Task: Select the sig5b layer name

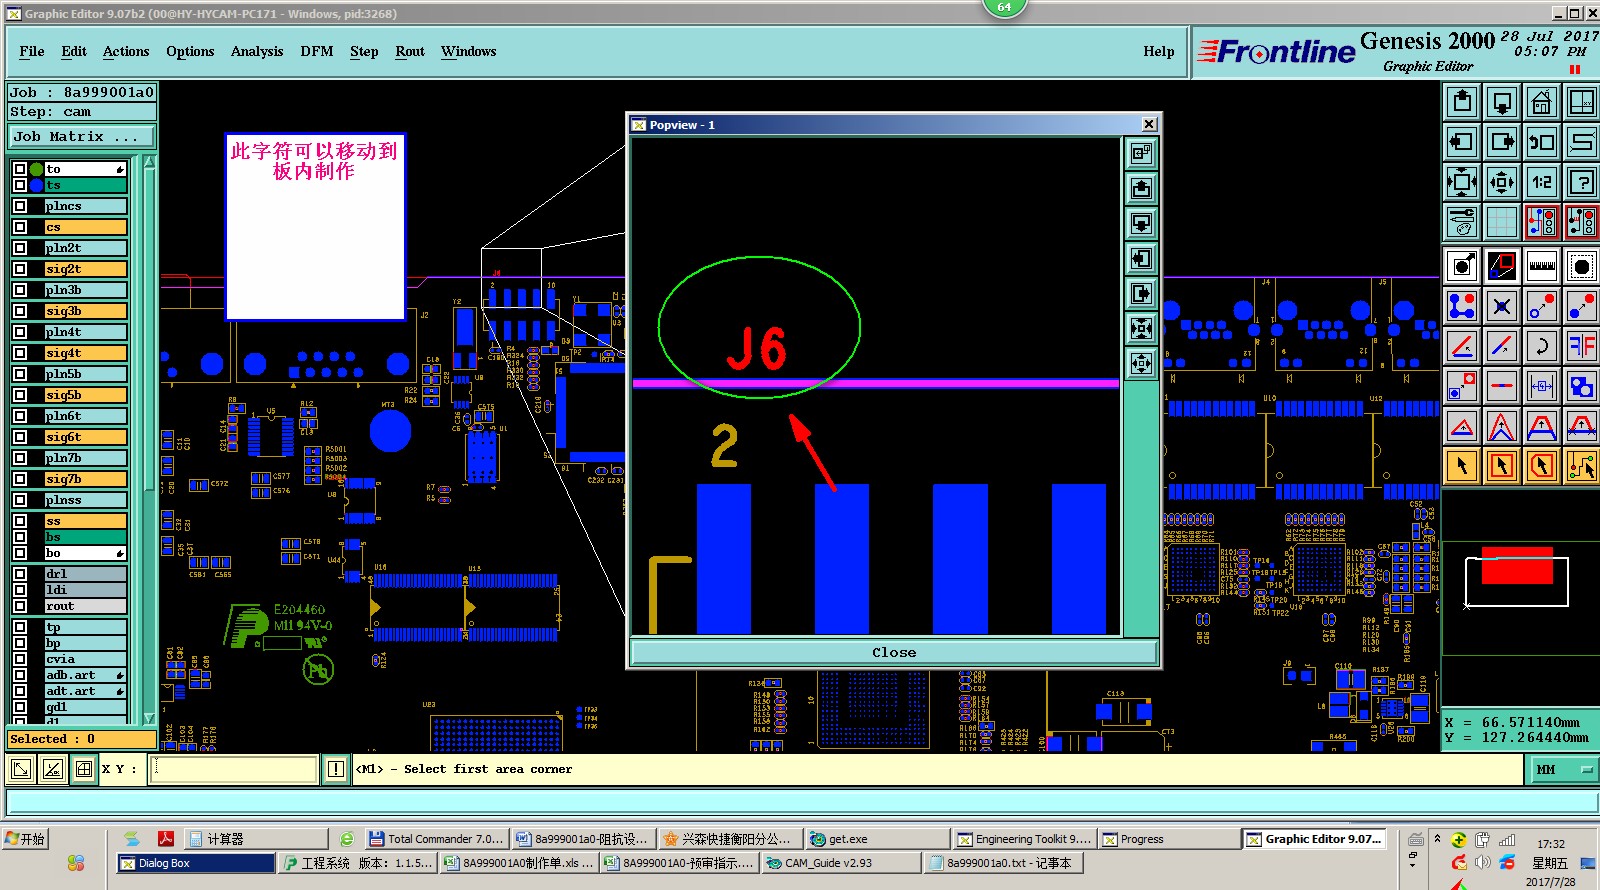Action: (x=85, y=395)
